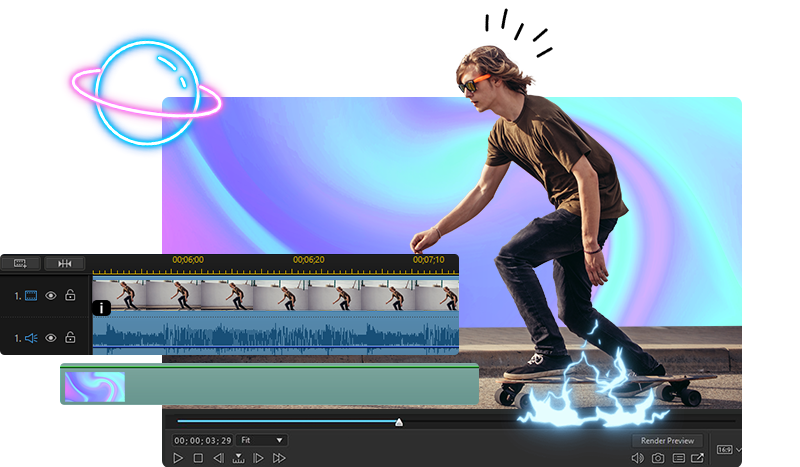Click the add tracks button in timeline
Image resolution: width=800 pixels, height=467 pixels.
click(20, 263)
